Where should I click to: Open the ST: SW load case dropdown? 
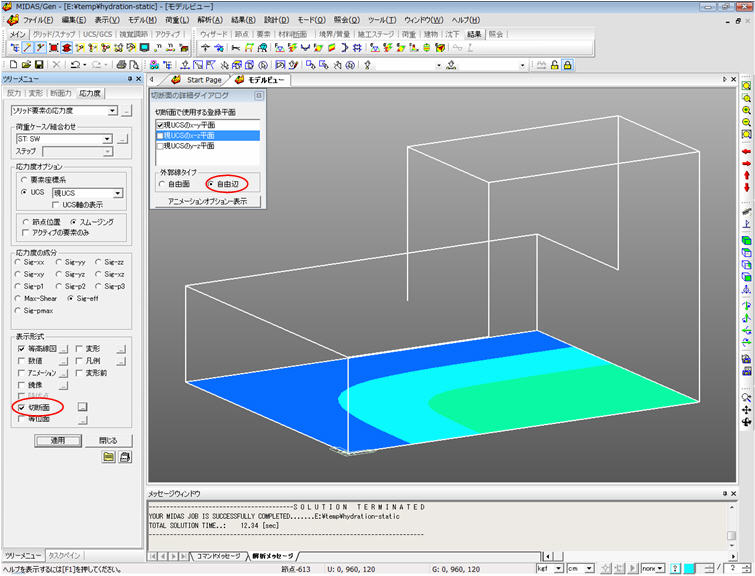pyautogui.click(x=107, y=139)
